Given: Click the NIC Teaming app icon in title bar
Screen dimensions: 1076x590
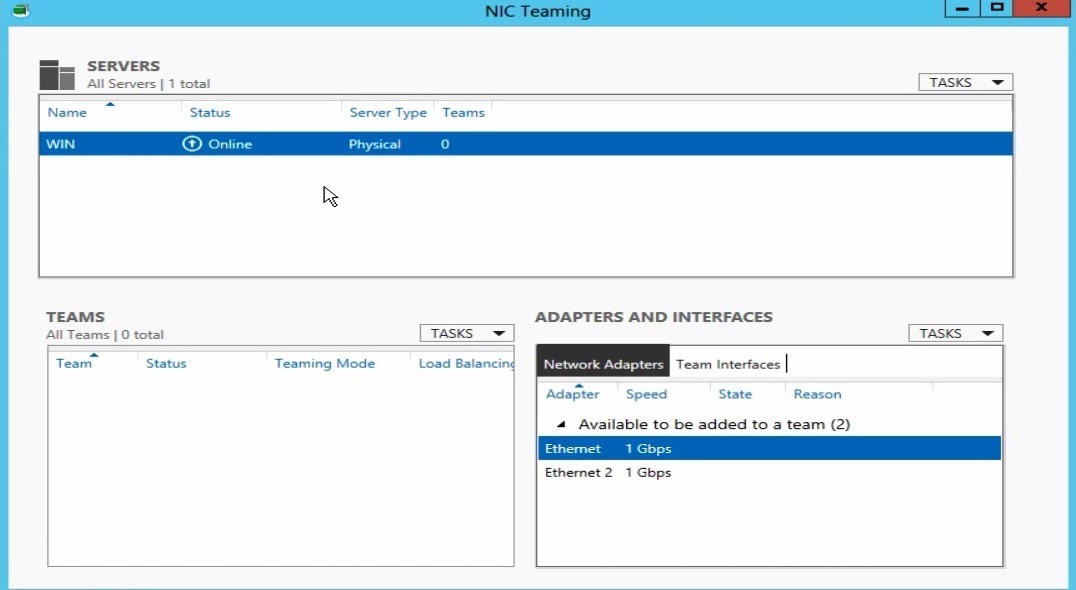Looking at the screenshot, I should pos(21,10).
